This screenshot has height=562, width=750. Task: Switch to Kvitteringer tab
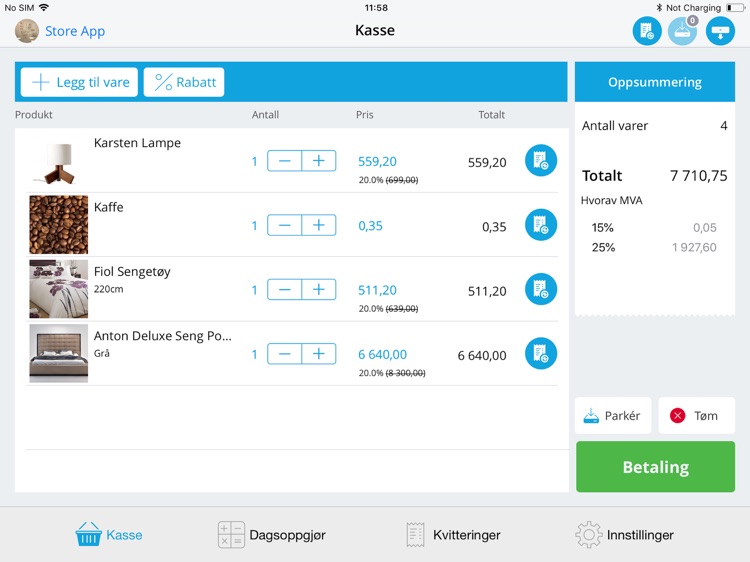[x=453, y=535]
